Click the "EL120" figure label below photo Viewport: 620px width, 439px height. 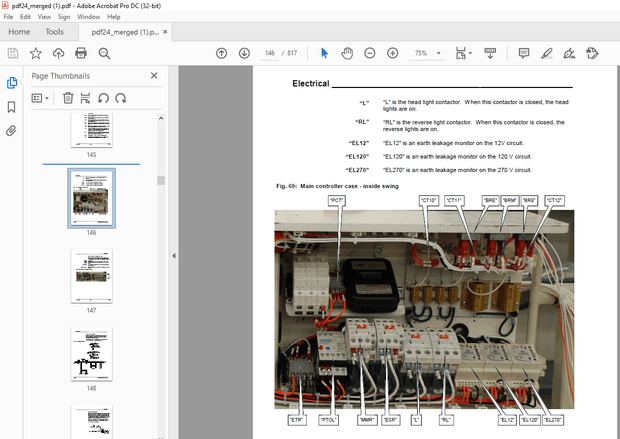[x=530, y=420]
